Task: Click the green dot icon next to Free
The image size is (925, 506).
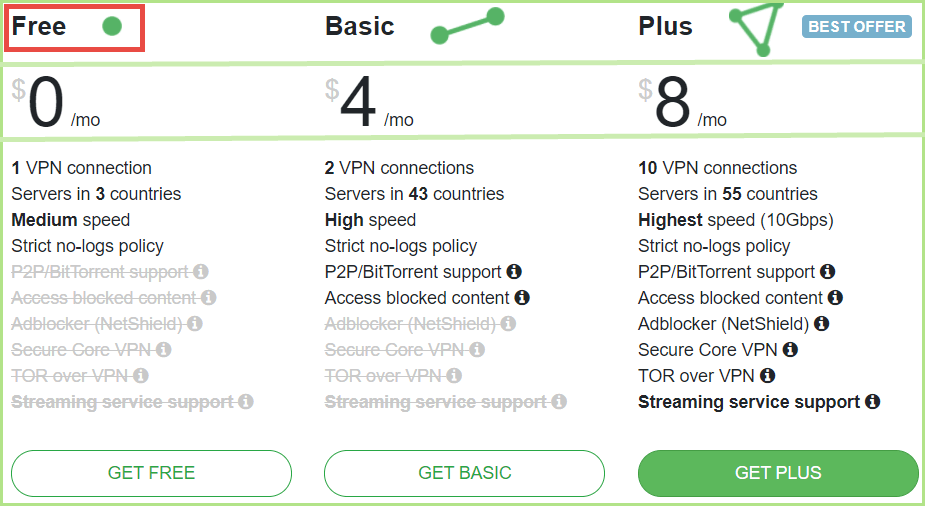Action: click(x=112, y=27)
